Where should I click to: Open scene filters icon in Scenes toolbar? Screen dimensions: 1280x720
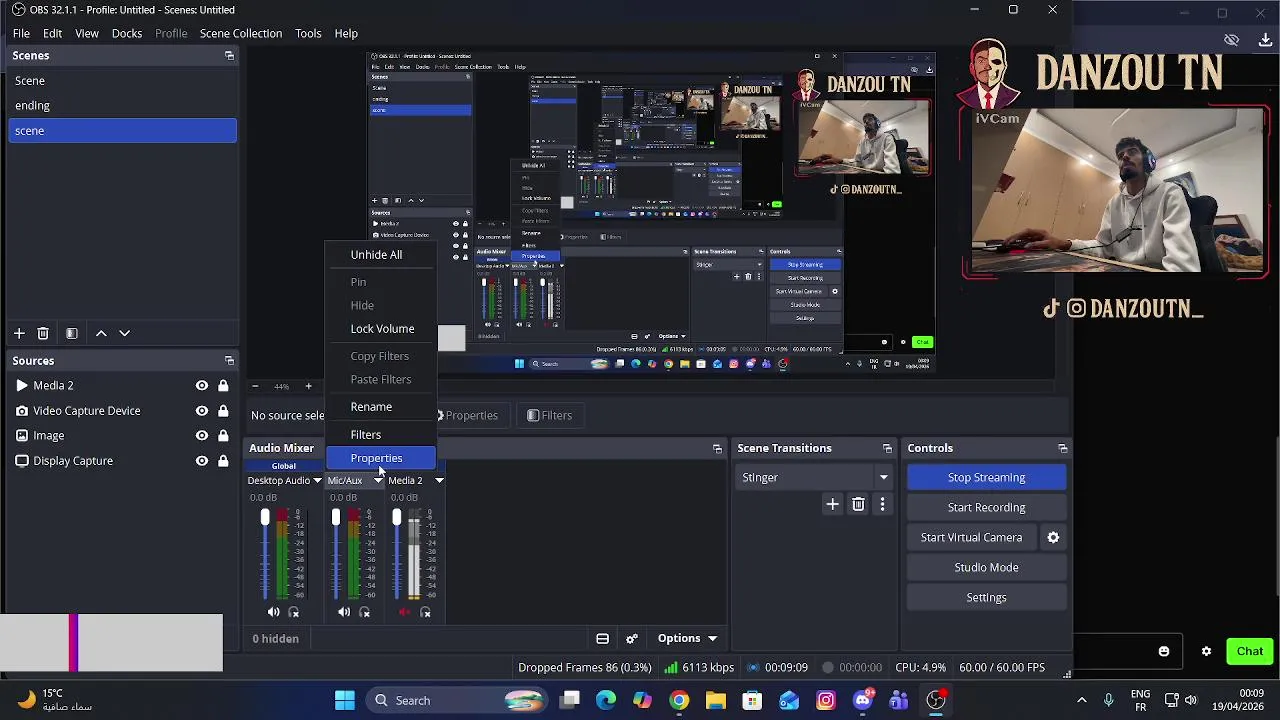pyautogui.click(x=72, y=333)
